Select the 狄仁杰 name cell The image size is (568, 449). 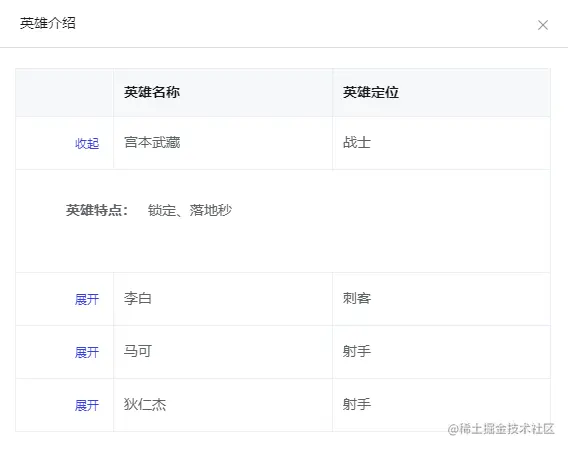223,405
